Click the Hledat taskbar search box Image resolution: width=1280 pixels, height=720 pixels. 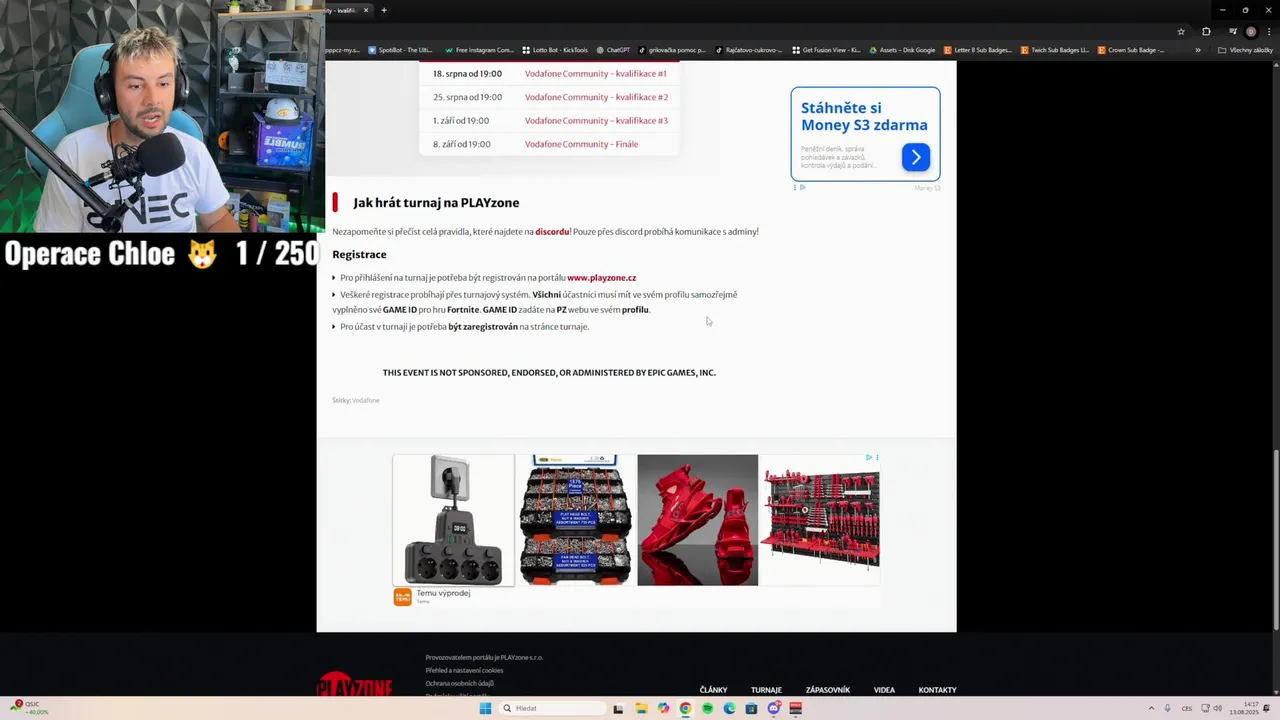553,708
